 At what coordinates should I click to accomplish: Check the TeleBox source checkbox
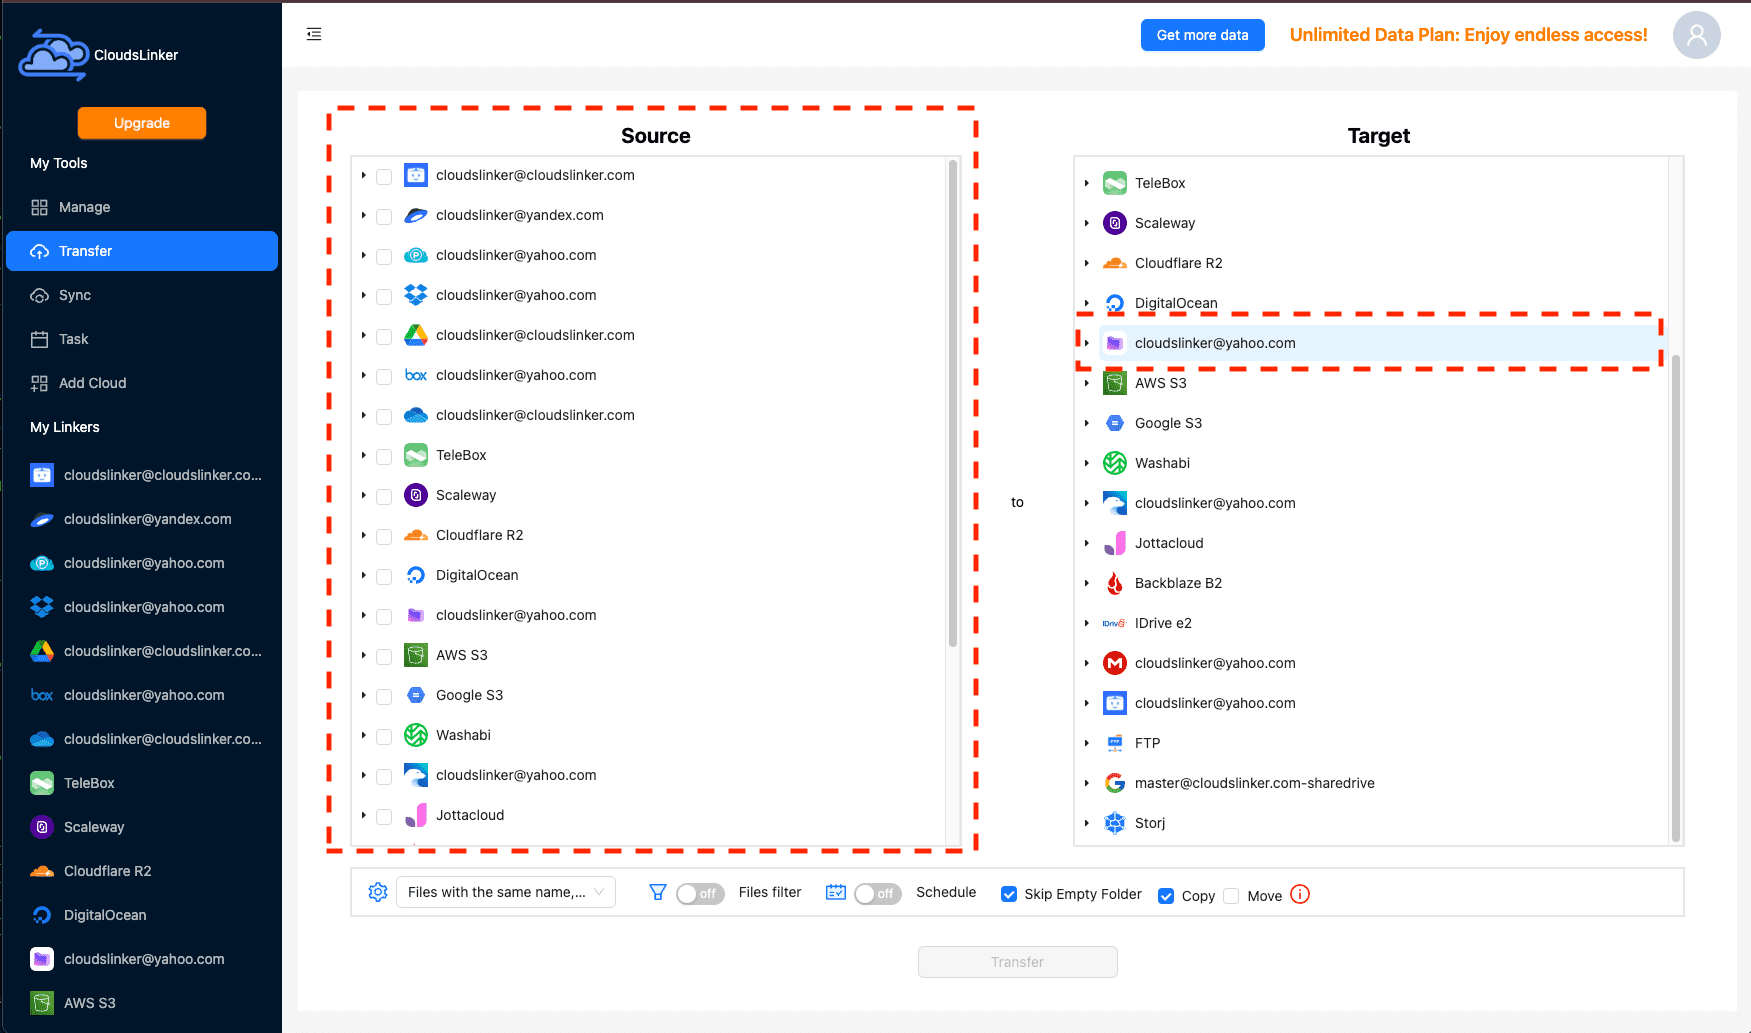click(x=384, y=456)
